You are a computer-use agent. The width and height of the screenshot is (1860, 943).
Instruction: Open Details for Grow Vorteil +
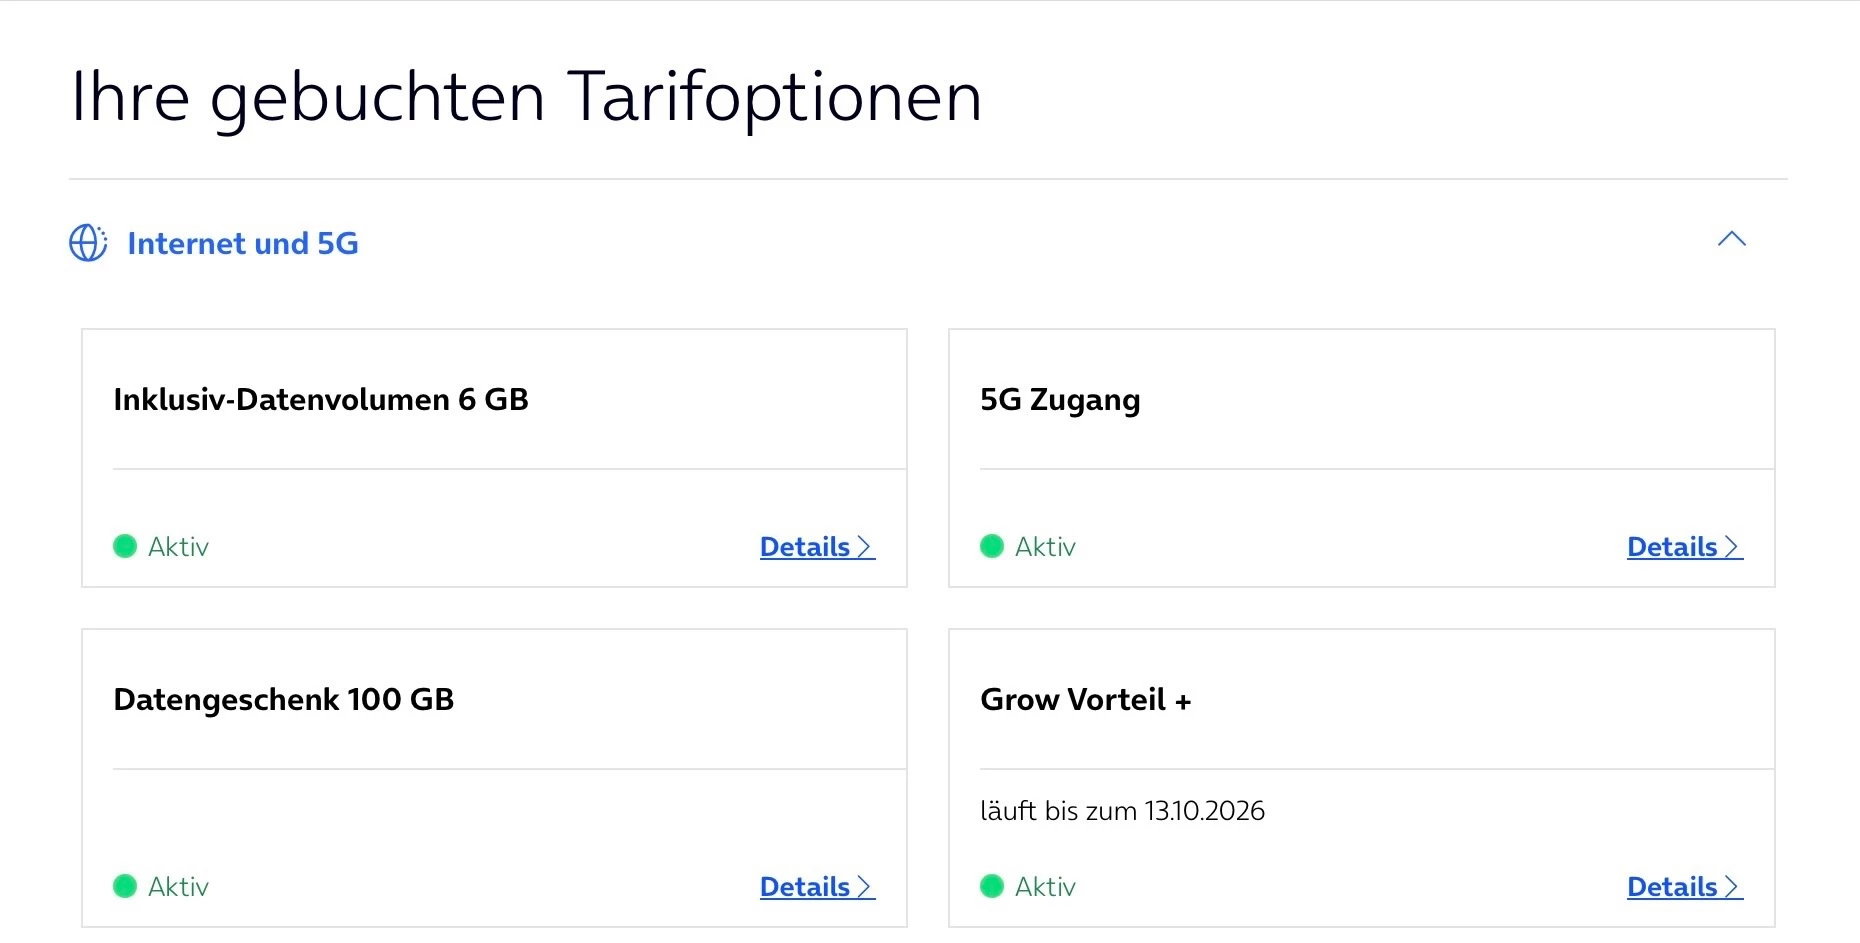click(1683, 887)
